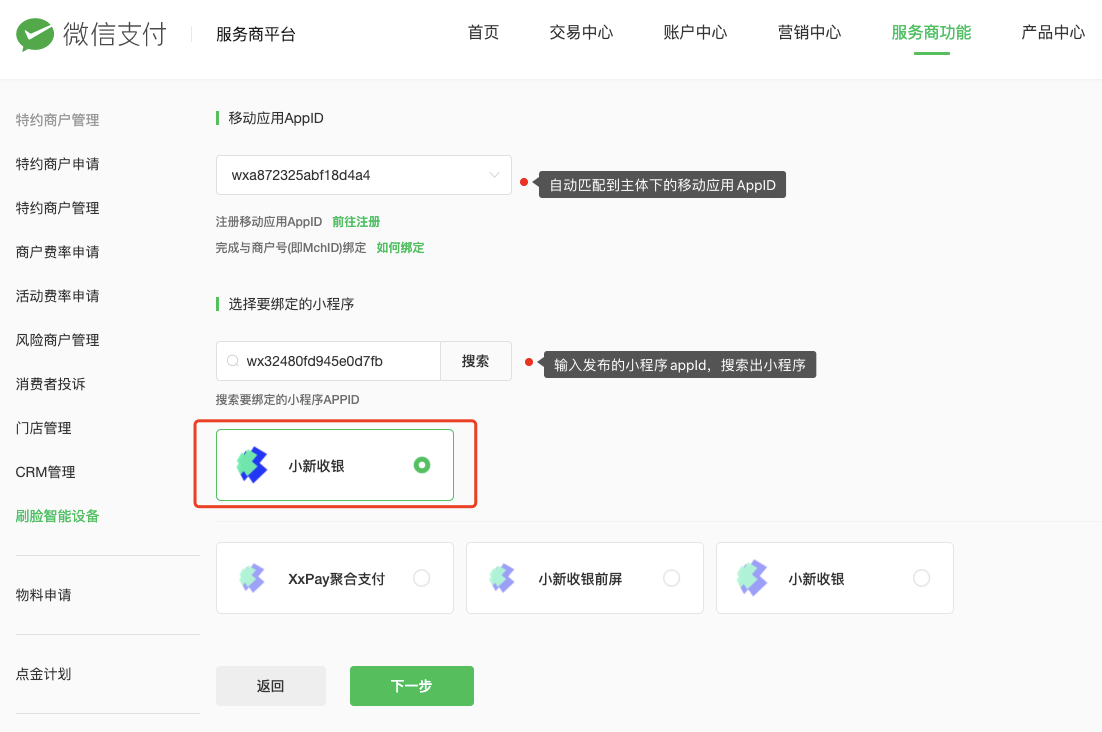Open 服务商功能 tab
The image size is (1102, 732).
[931, 32]
